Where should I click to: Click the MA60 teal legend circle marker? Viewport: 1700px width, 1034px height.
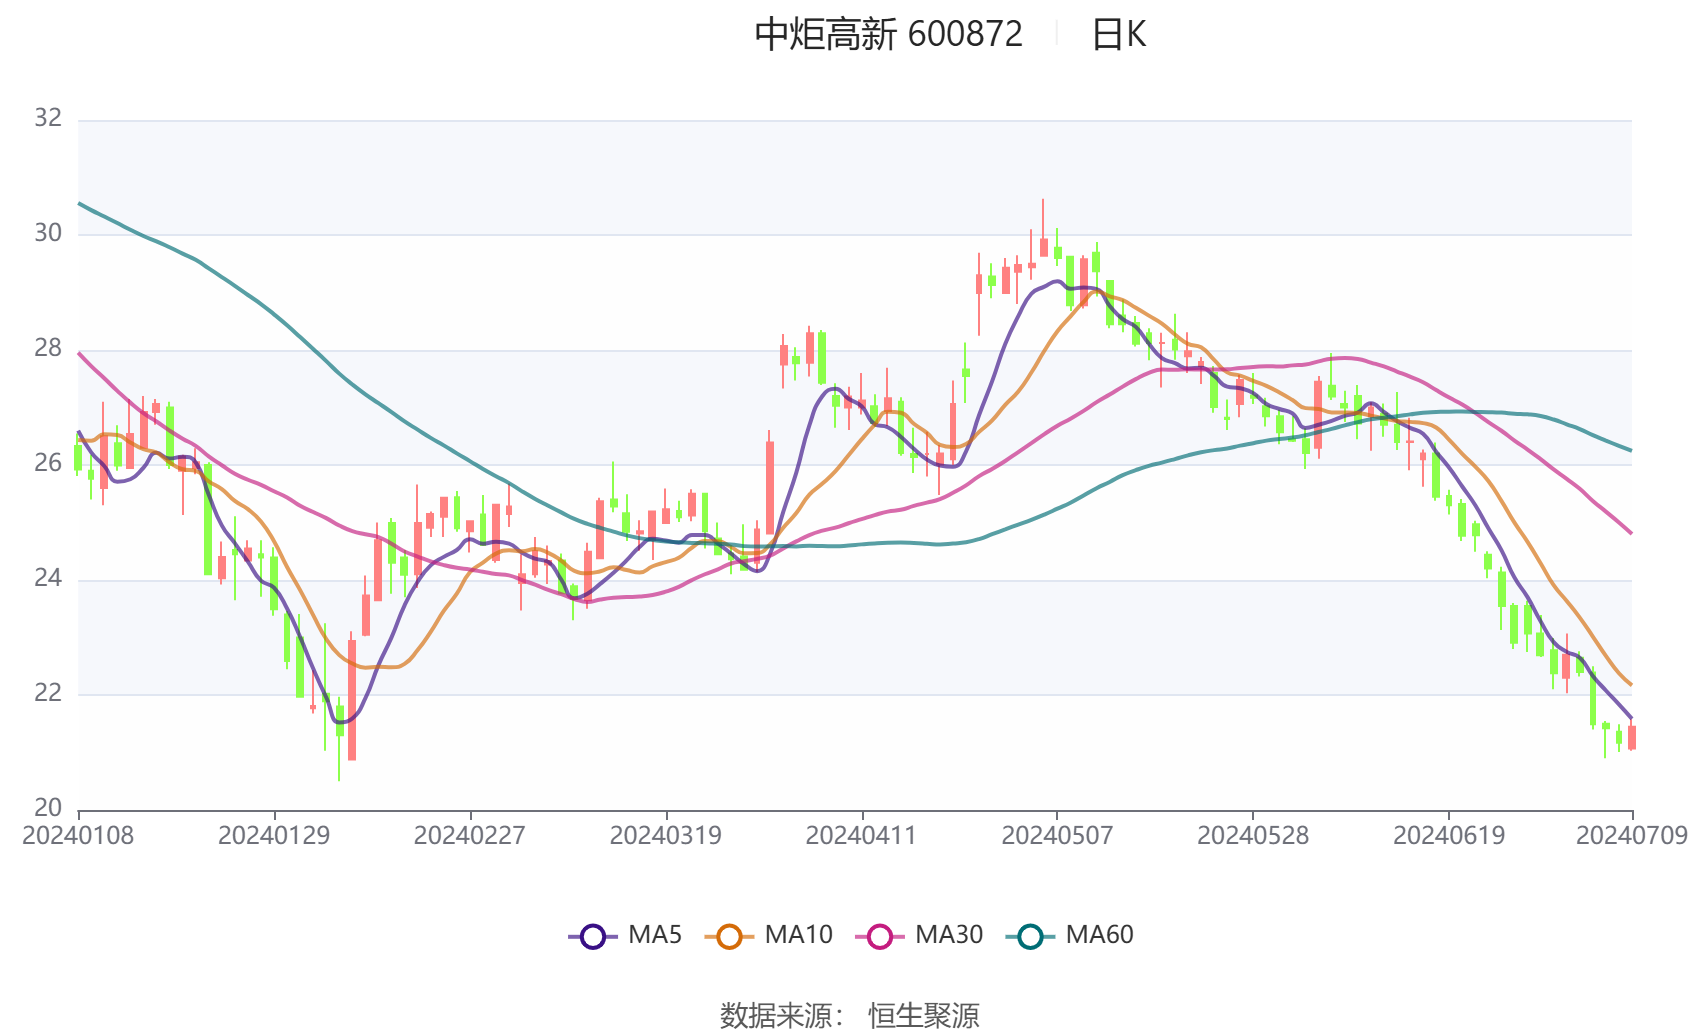coord(1030,937)
